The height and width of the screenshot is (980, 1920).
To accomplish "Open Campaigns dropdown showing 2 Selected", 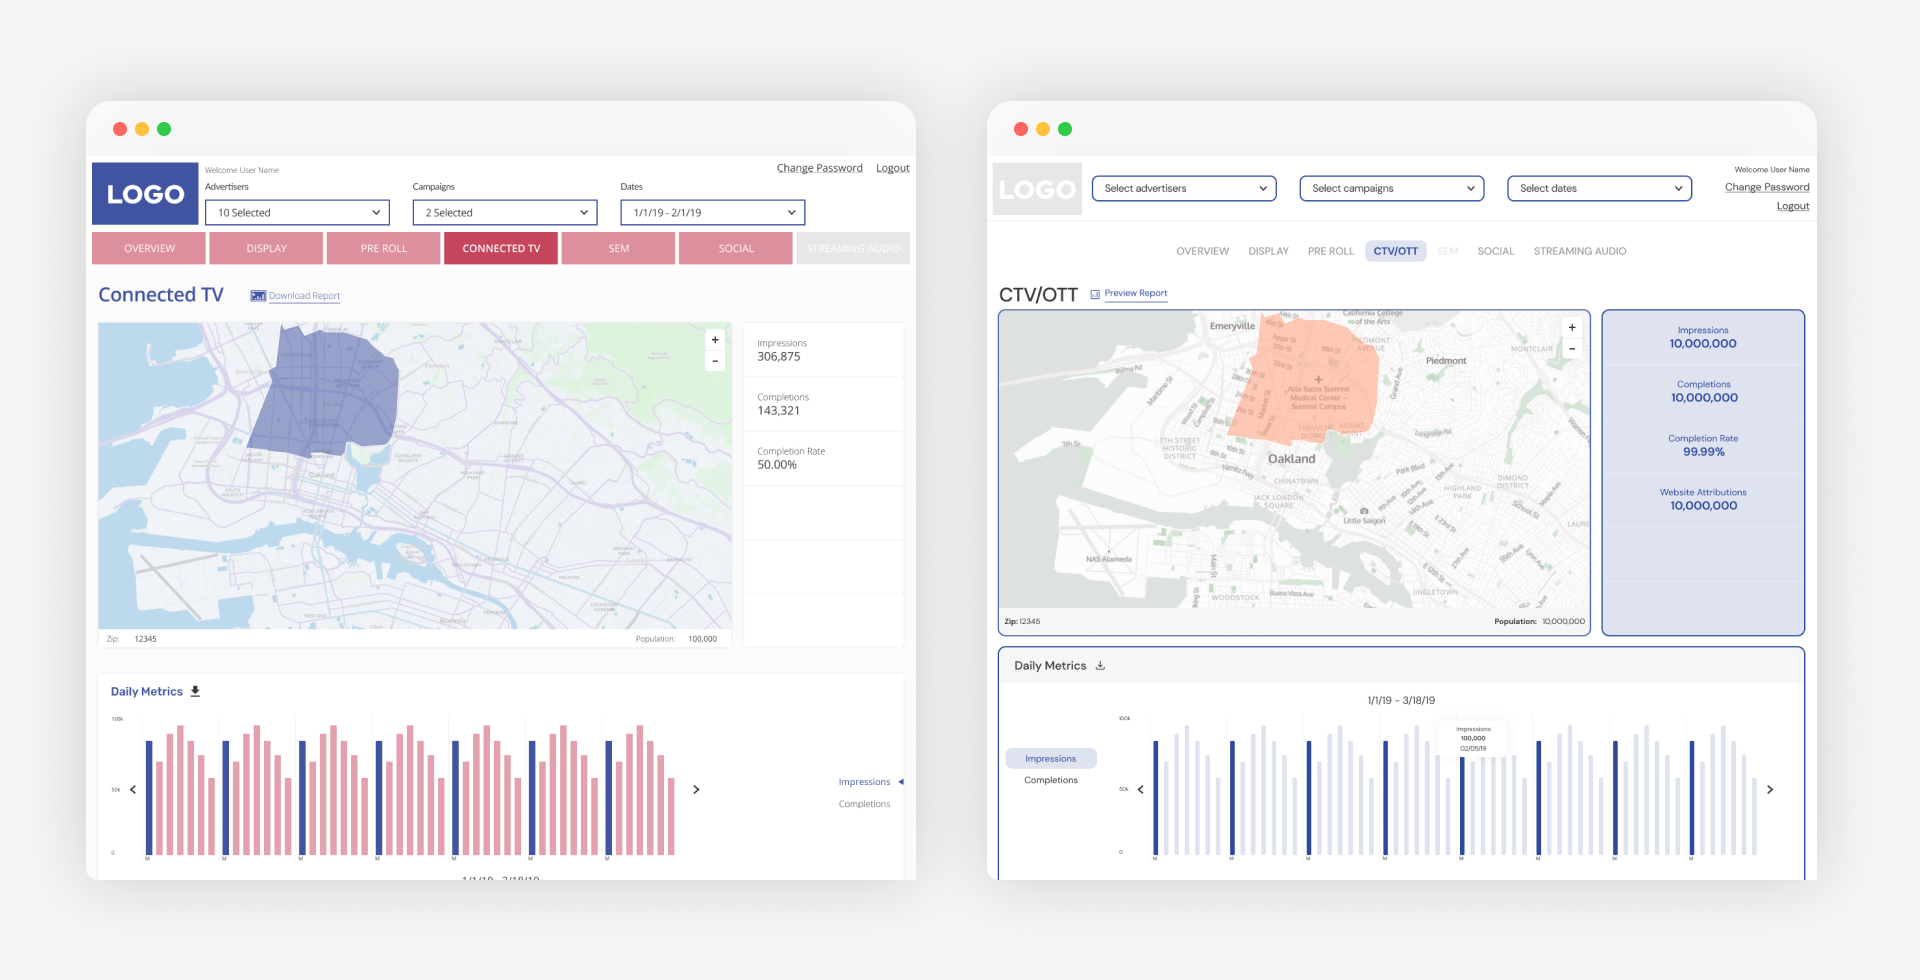I will pos(505,213).
